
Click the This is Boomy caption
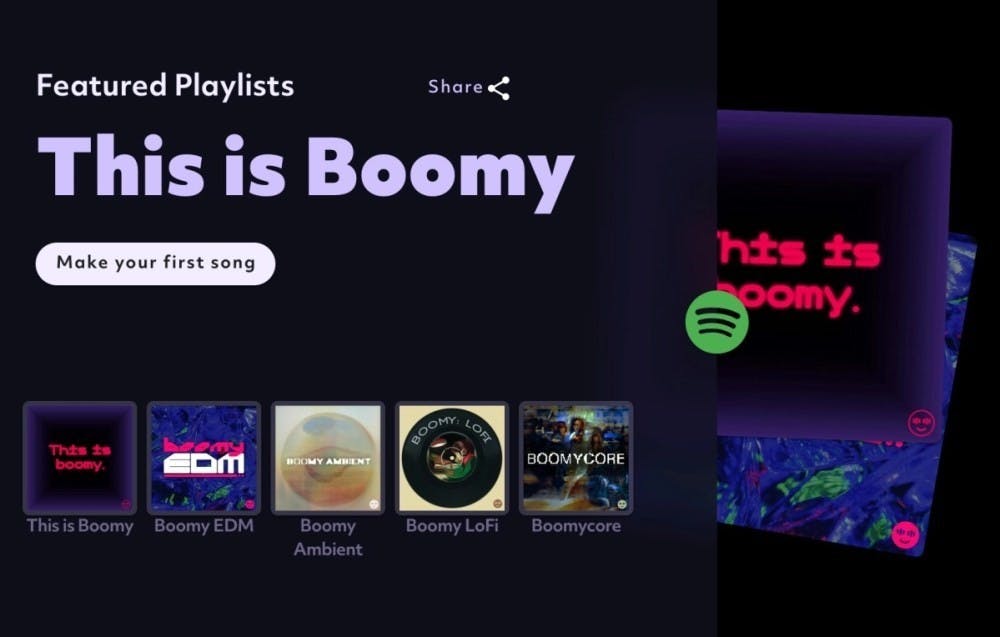pos(80,526)
